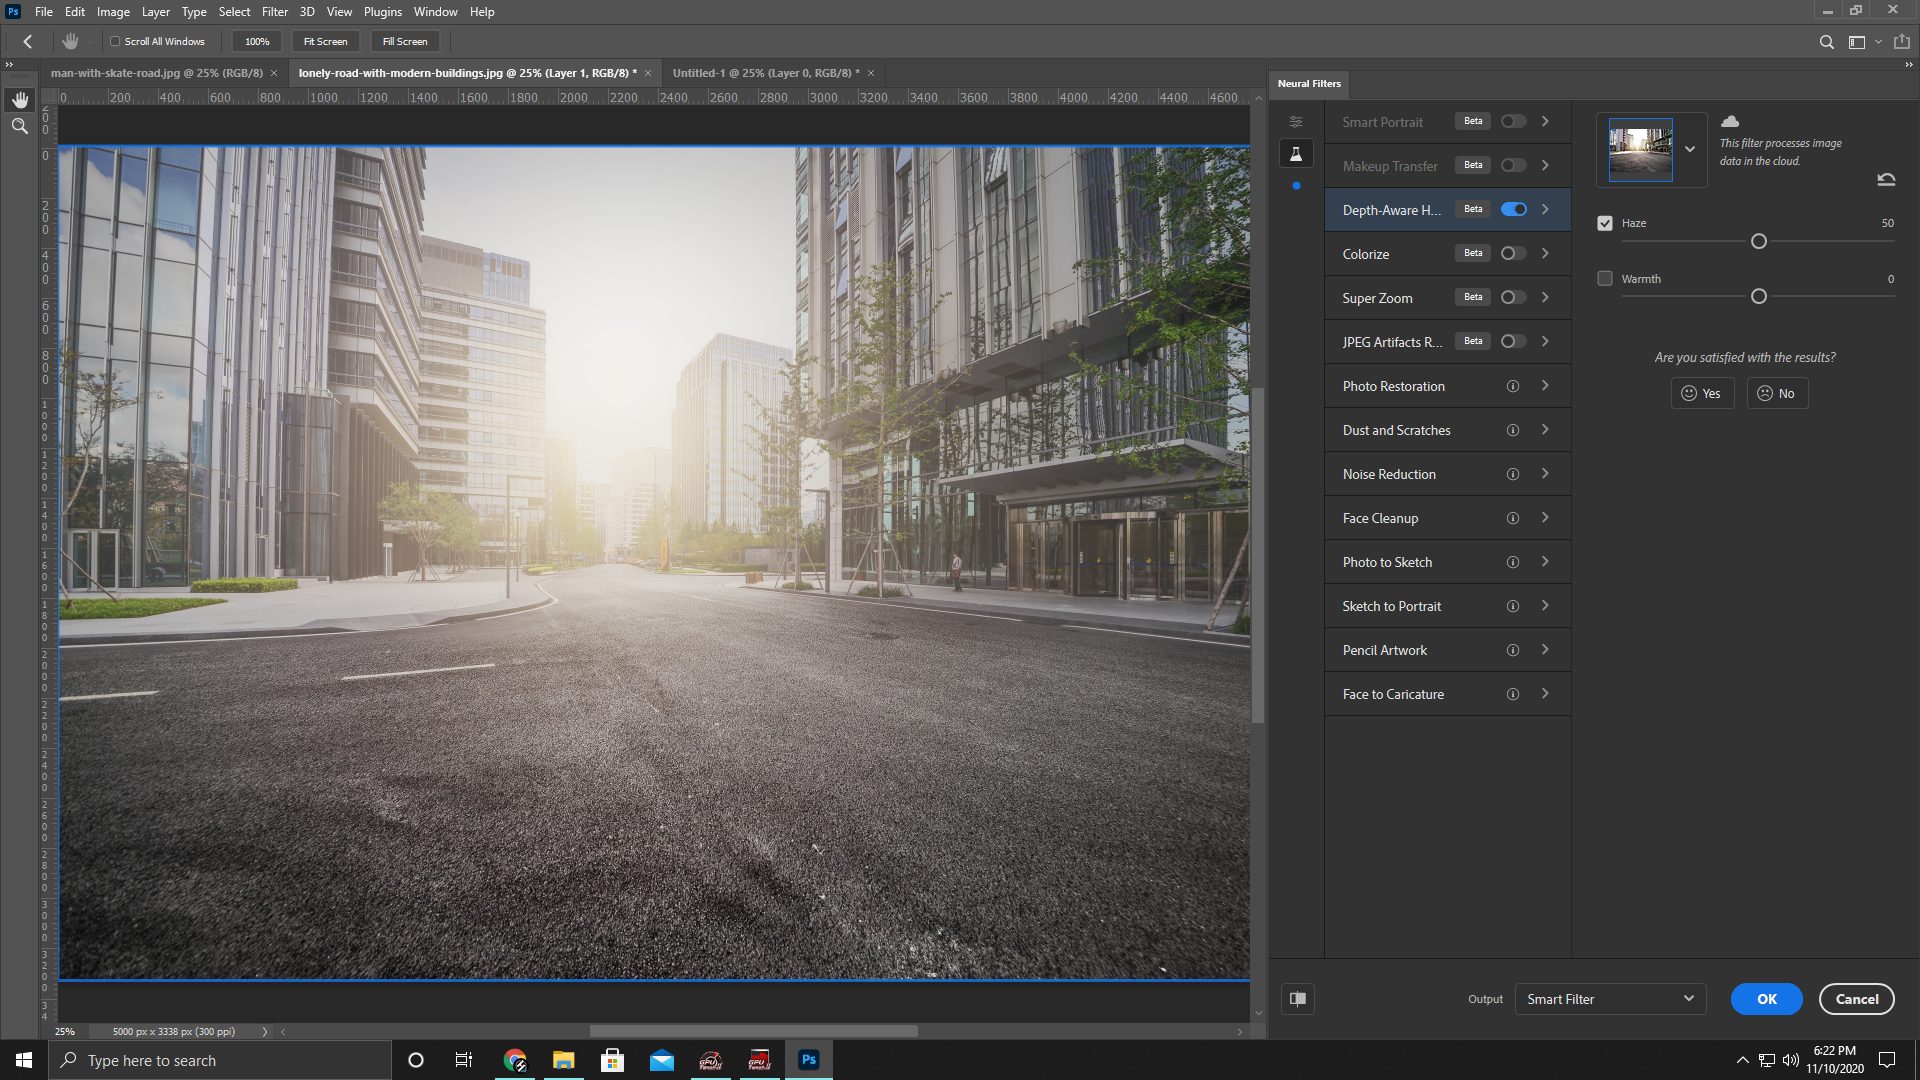
Task: Open the workspace switcher icon
Action: tap(1857, 42)
